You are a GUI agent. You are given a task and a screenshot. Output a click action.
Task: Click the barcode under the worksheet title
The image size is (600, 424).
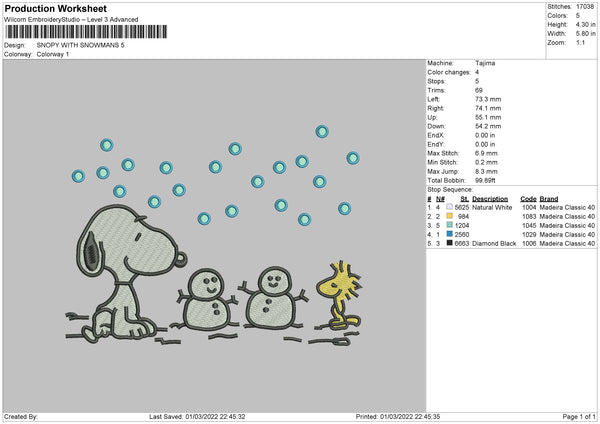(86, 32)
